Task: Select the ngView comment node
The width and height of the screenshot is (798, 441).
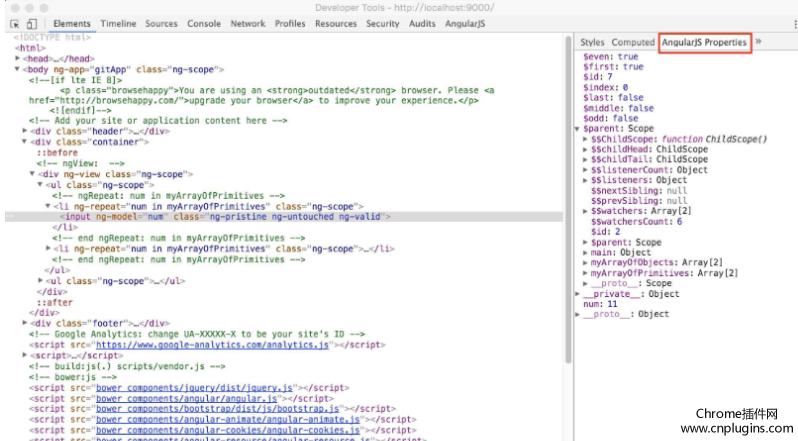Action: coord(80,163)
